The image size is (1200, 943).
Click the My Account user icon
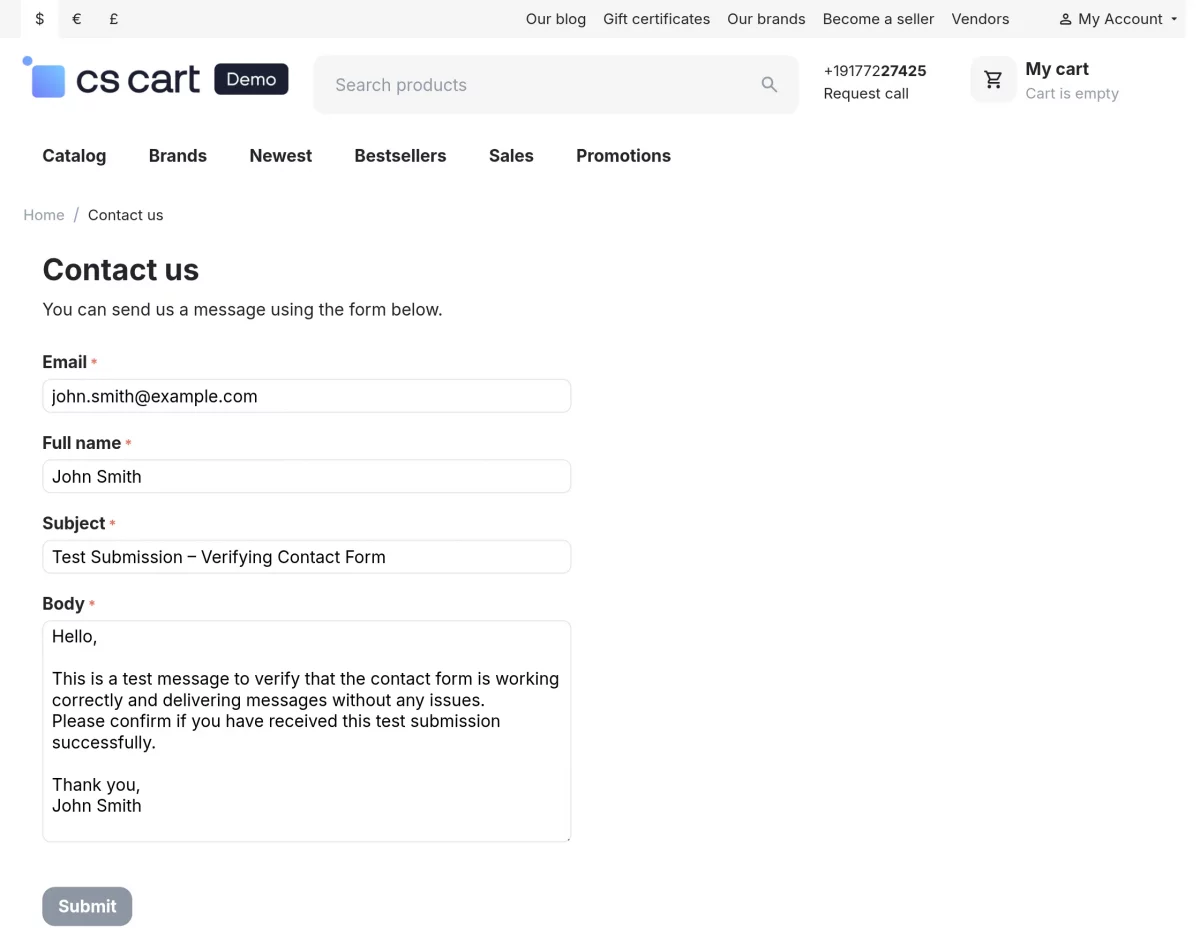pyautogui.click(x=1065, y=19)
